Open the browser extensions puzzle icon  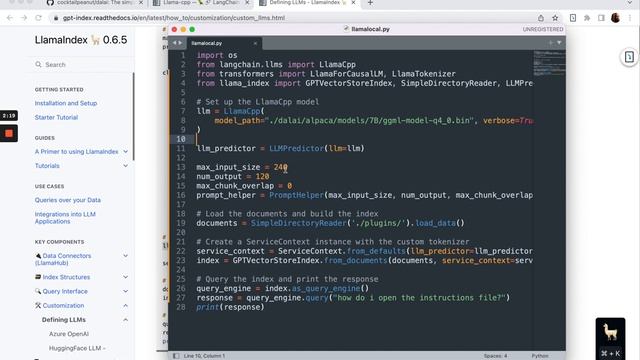tap(587, 18)
